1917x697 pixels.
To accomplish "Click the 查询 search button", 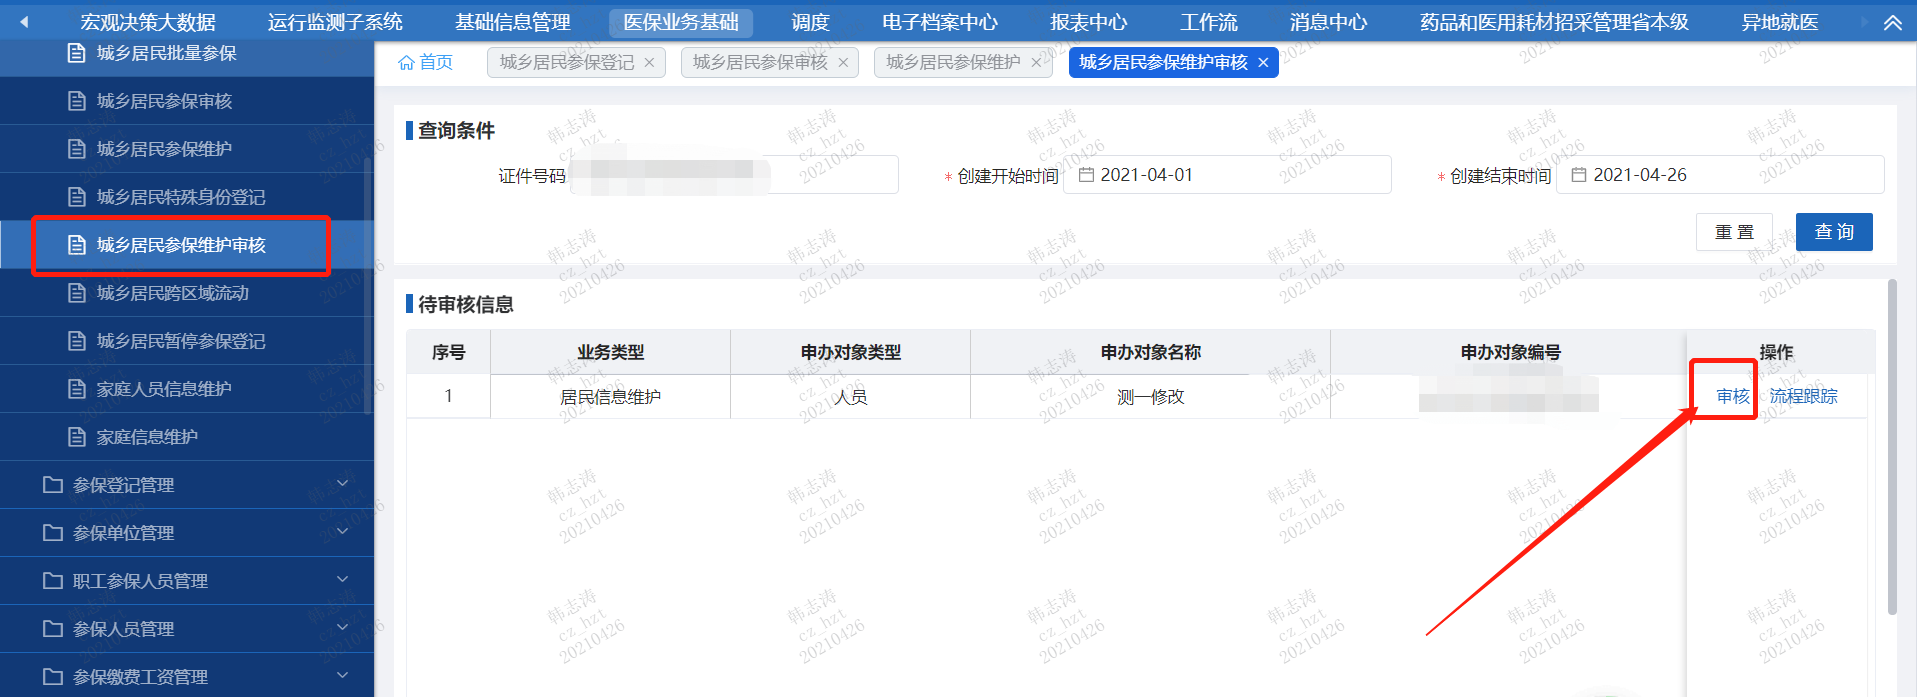I will (x=1833, y=232).
